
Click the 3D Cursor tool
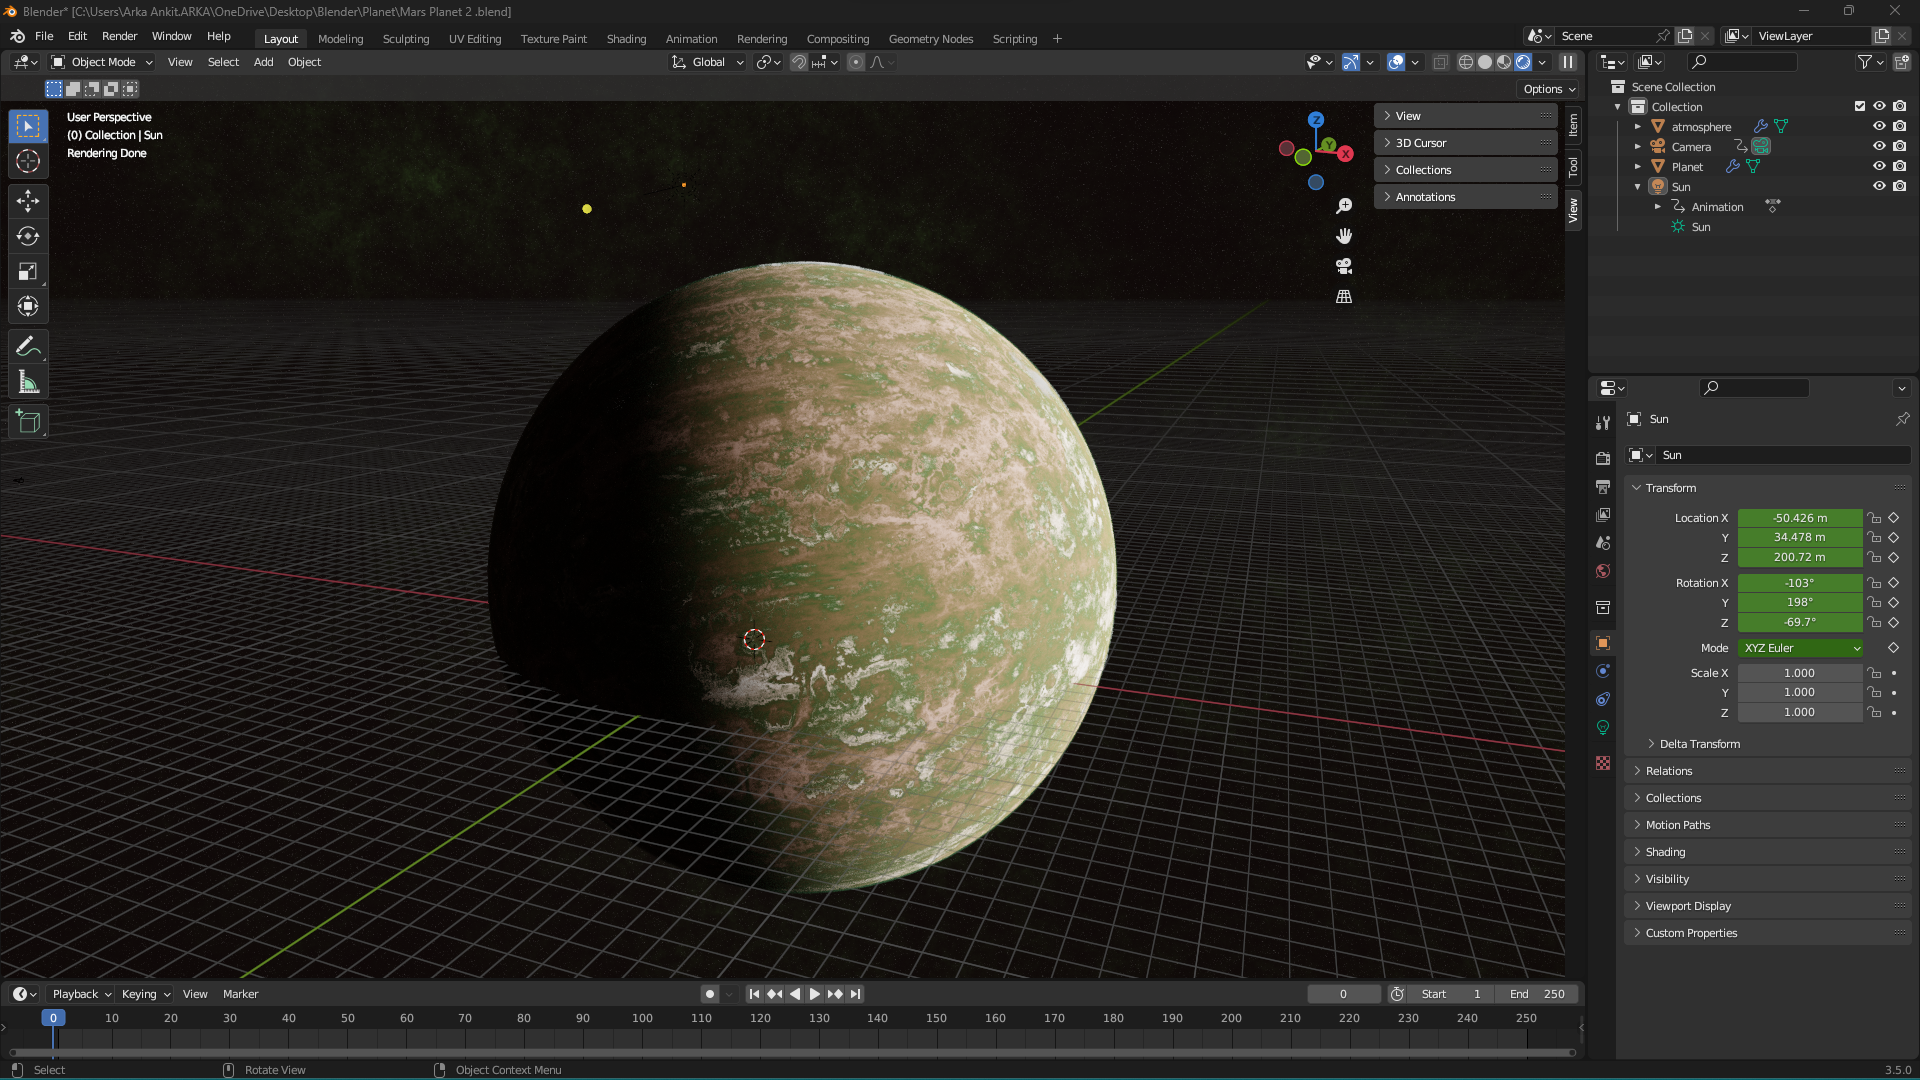28,161
